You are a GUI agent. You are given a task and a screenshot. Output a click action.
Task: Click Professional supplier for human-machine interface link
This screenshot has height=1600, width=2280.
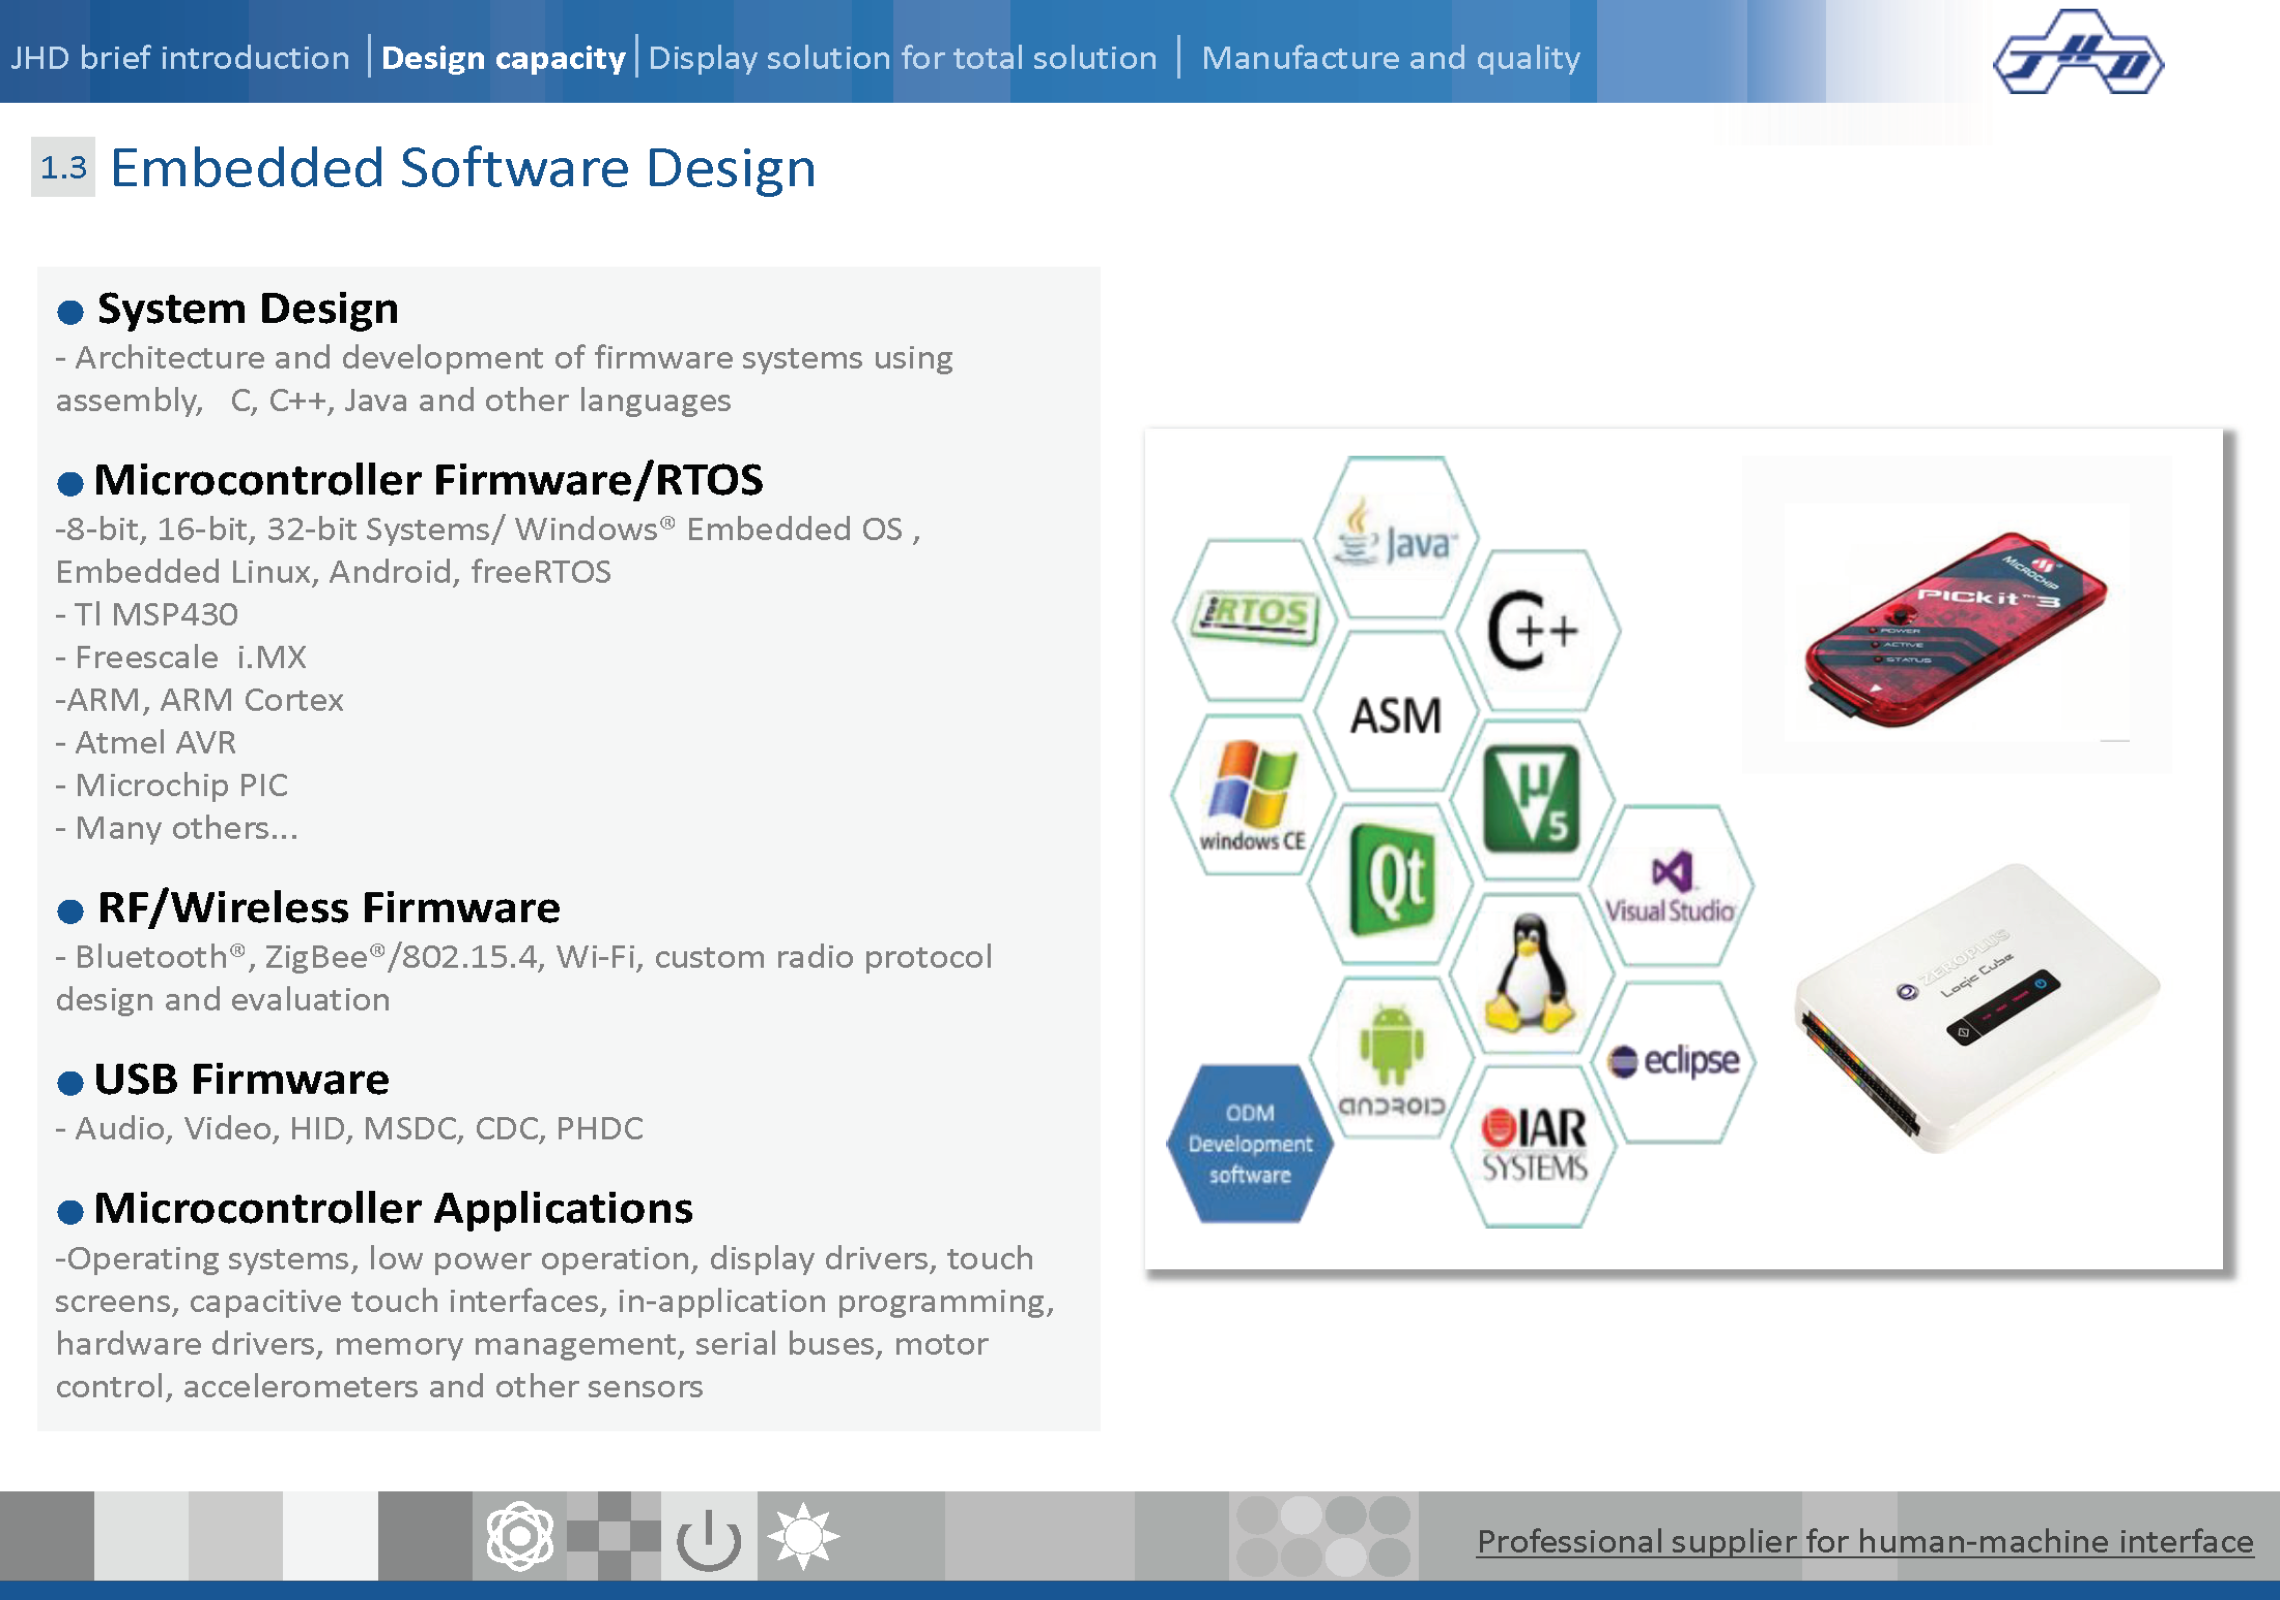click(x=1864, y=1541)
